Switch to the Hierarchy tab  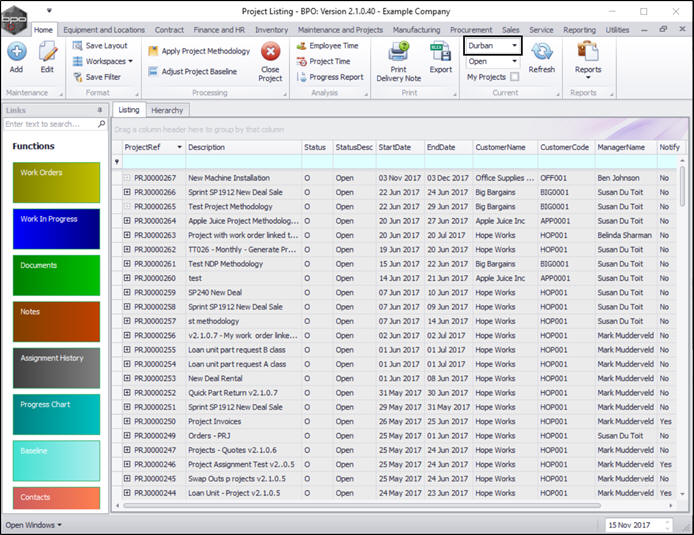(x=167, y=110)
